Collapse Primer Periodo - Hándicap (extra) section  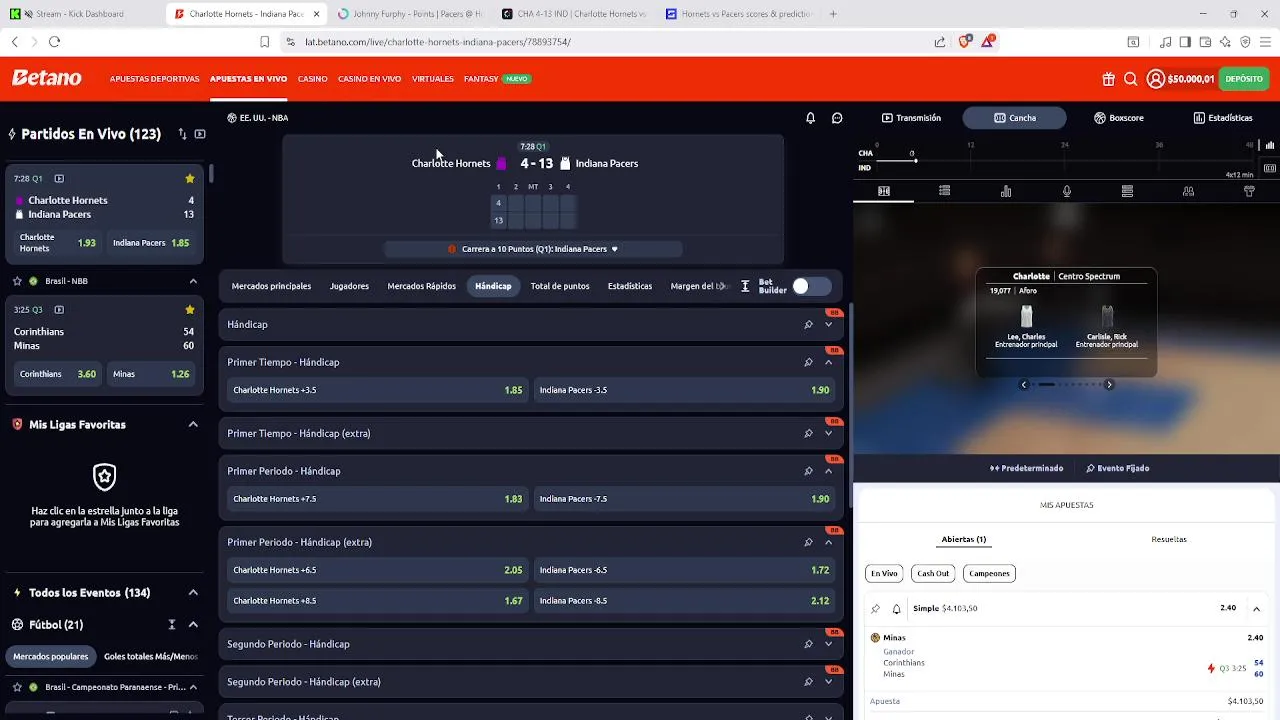828,542
